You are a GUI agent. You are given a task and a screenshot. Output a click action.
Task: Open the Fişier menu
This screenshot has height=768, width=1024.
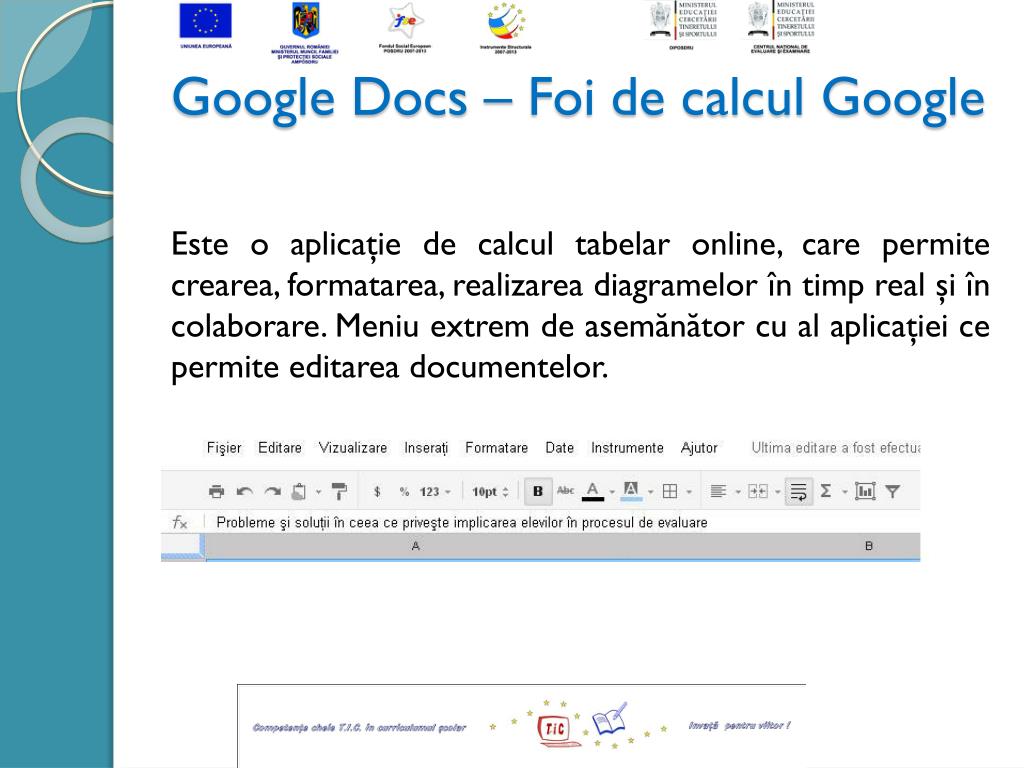(224, 448)
